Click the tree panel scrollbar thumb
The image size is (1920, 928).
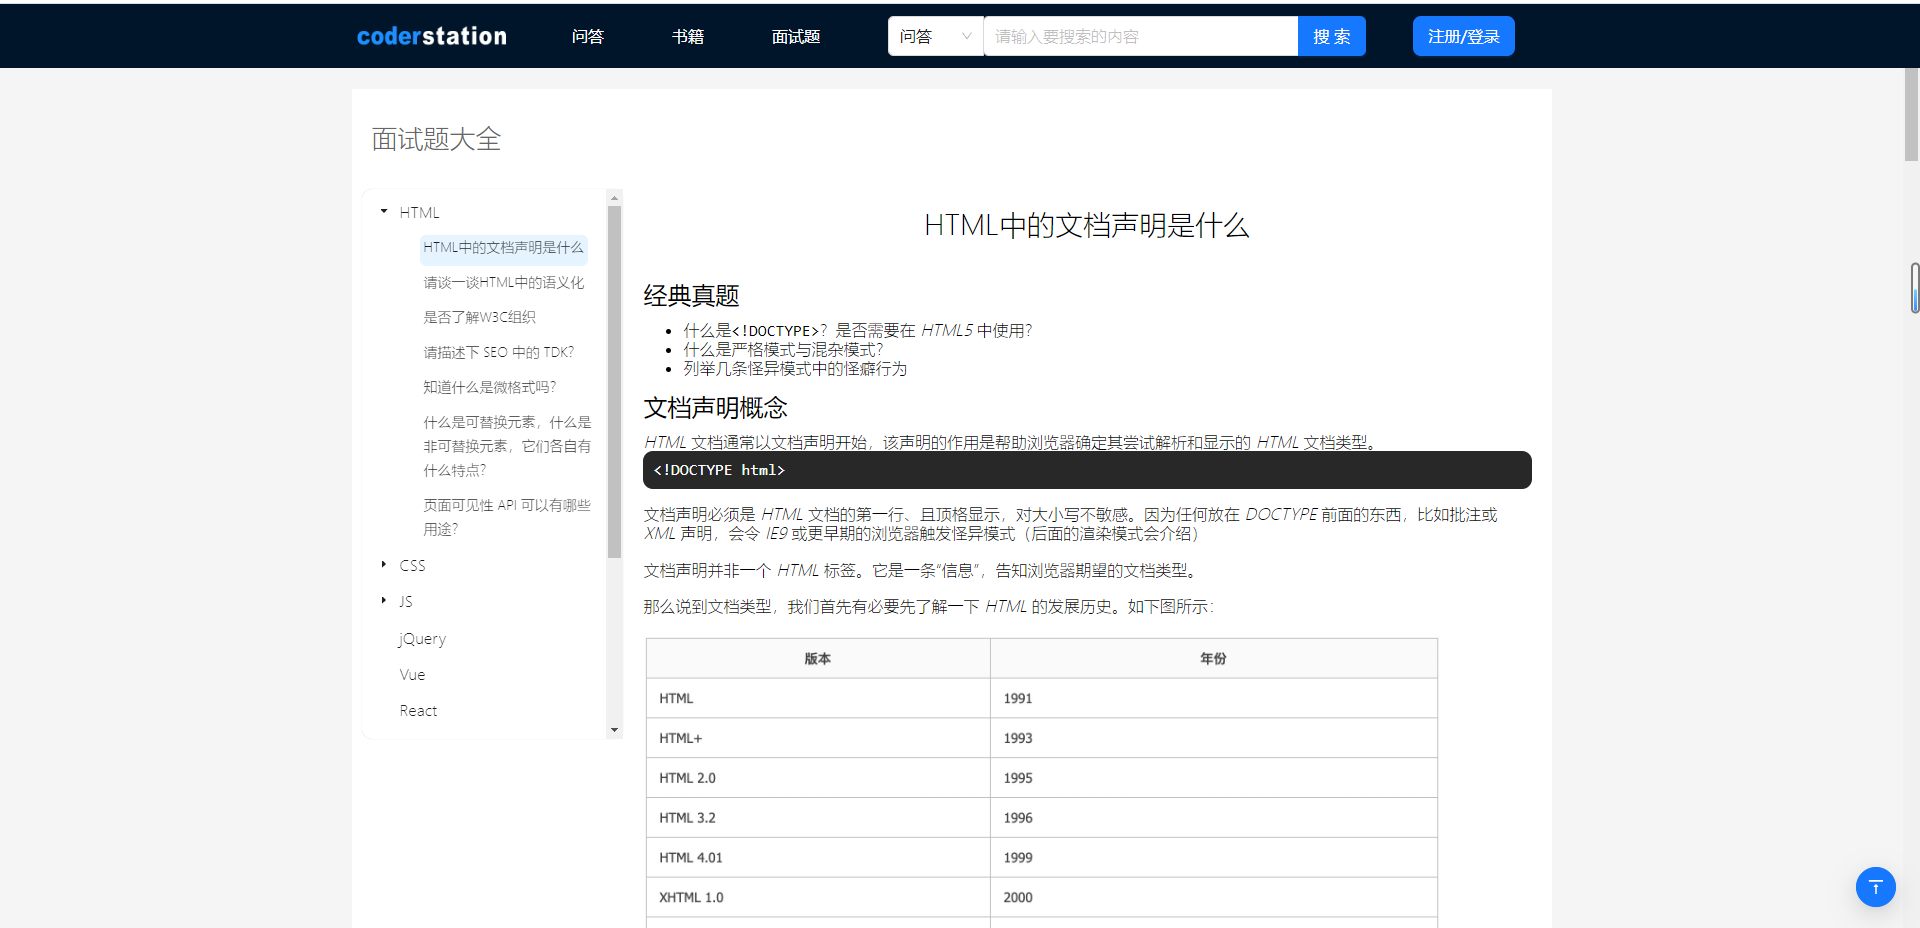[x=615, y=381]
